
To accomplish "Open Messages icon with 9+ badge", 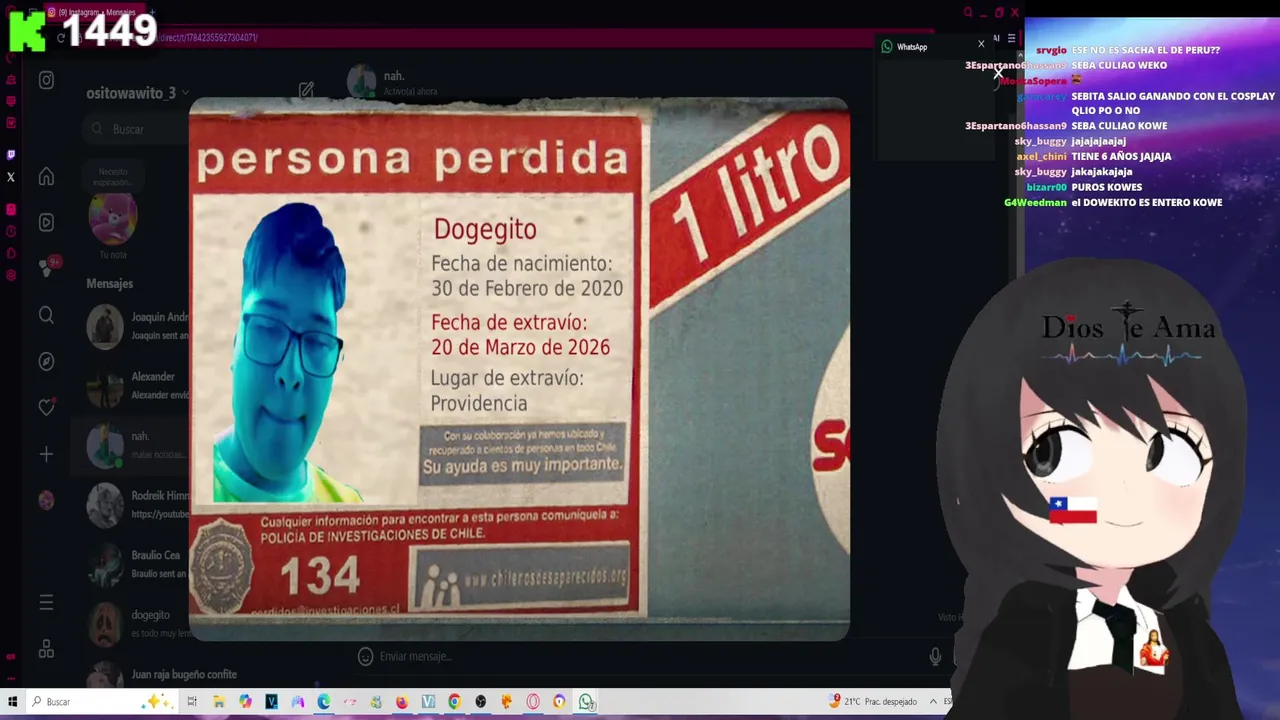I will (x=46, y=268).
